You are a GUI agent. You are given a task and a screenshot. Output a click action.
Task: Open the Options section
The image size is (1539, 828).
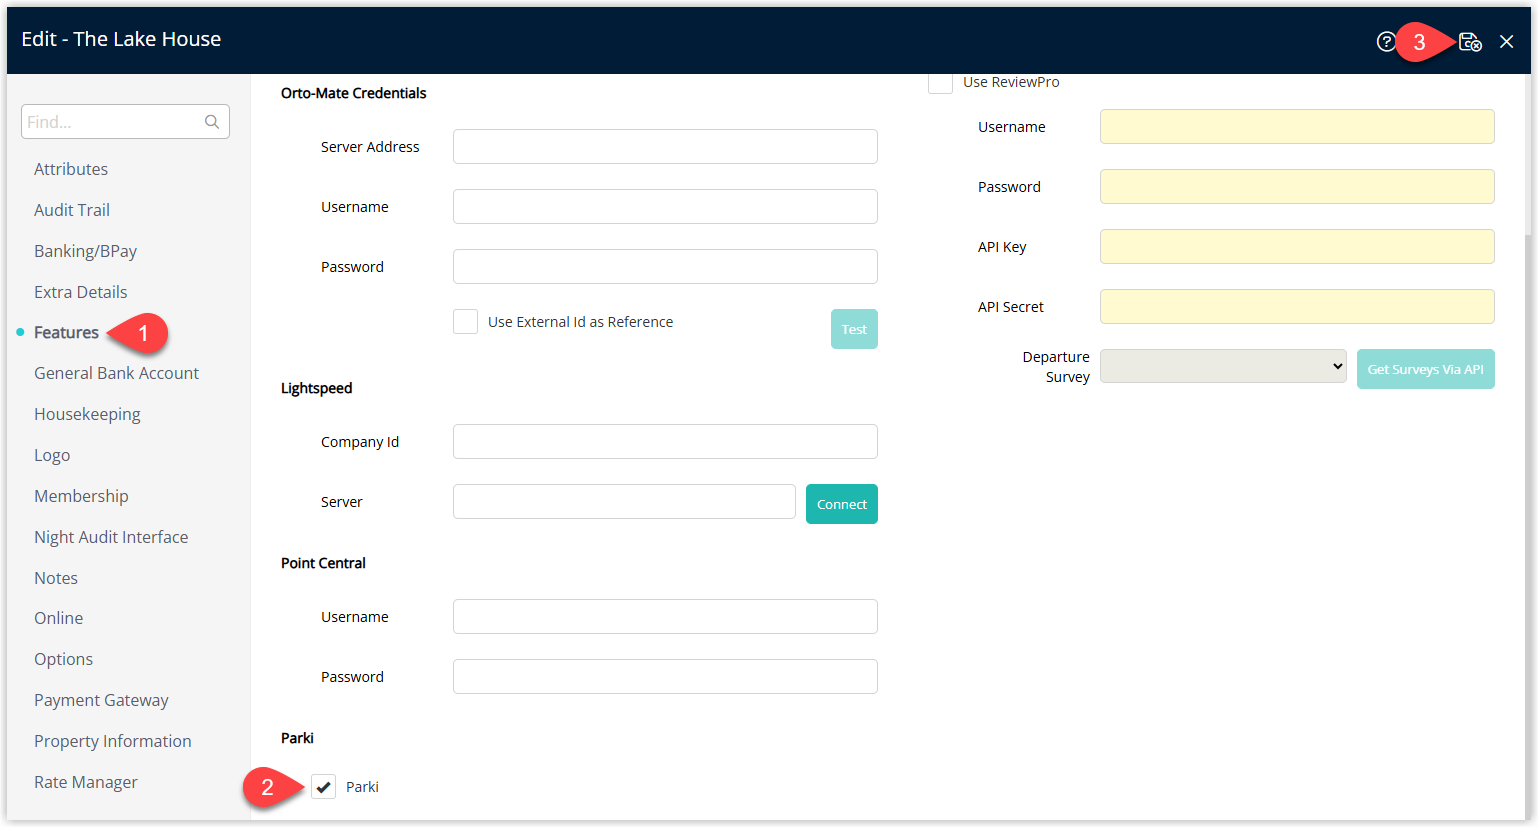tap(63, 659)
